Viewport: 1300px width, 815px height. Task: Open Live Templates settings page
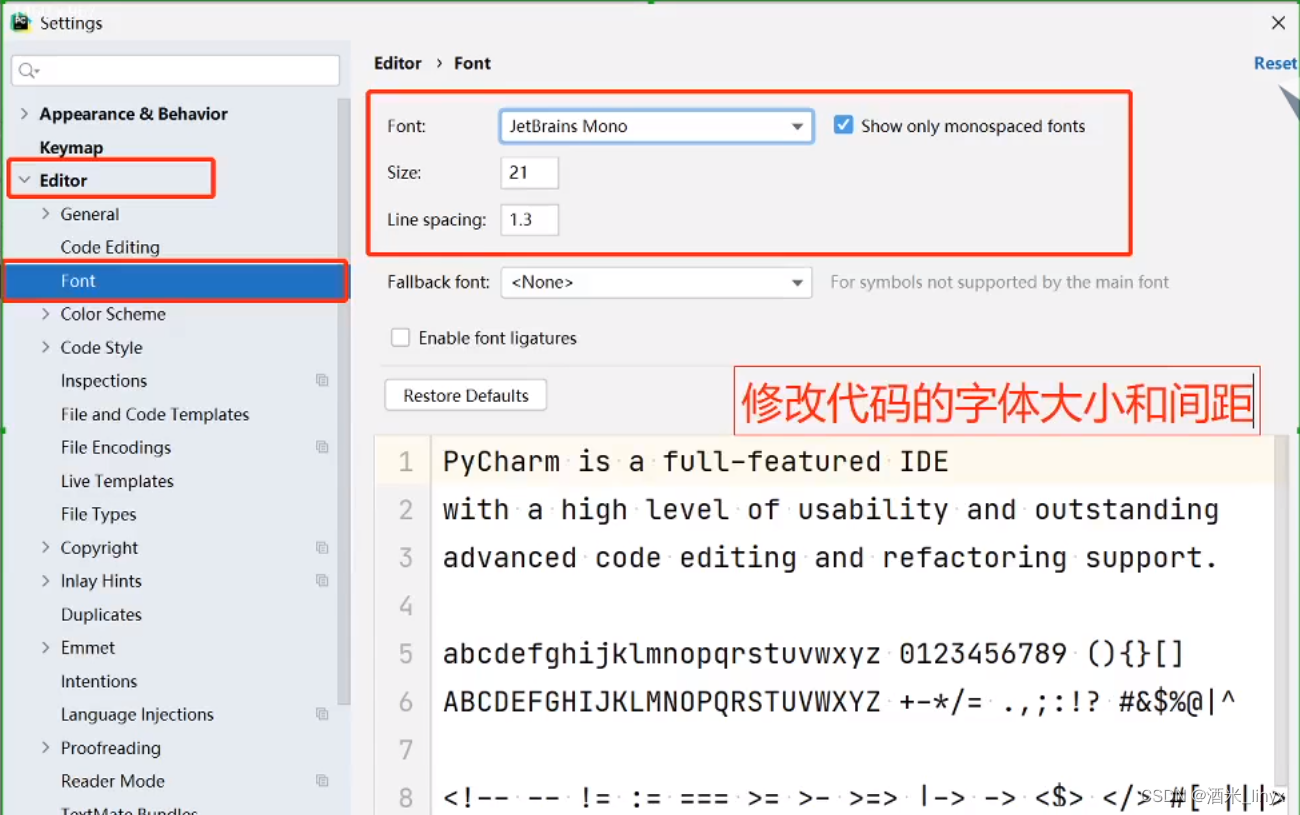click(117, 481)
